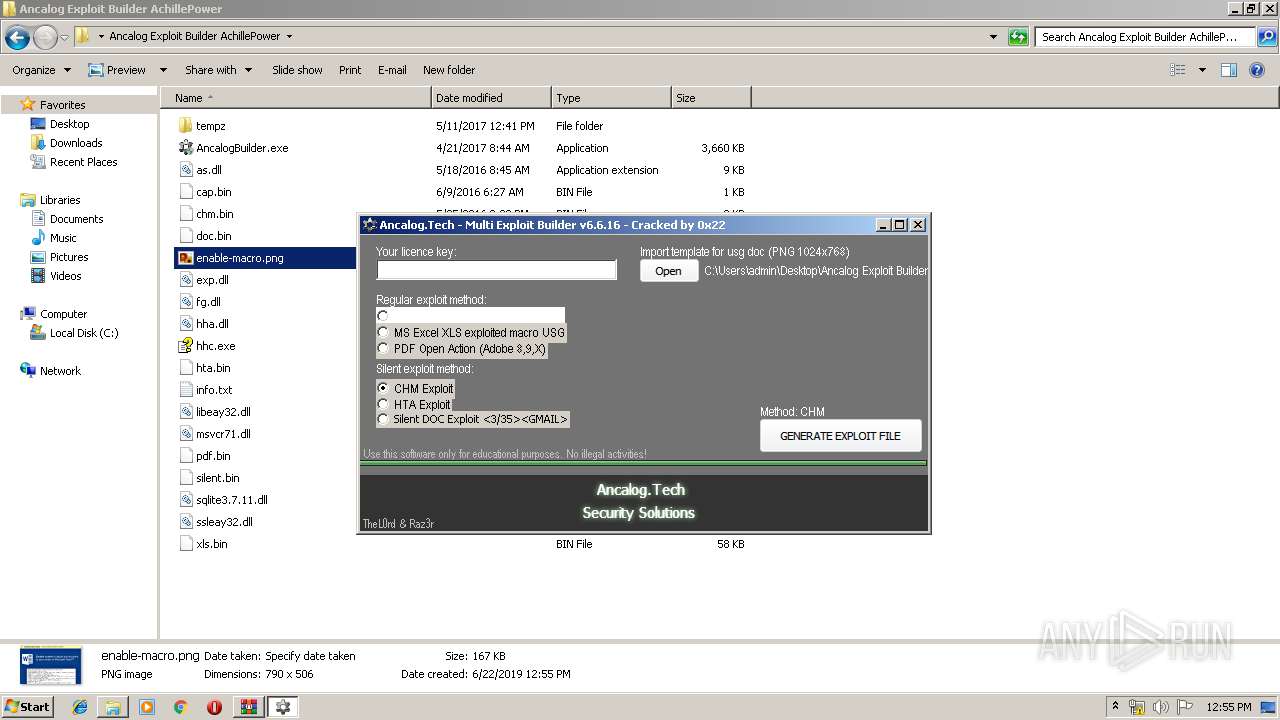Sort files by Size column header
1280x720 pixels.
[x=711, y=98]
